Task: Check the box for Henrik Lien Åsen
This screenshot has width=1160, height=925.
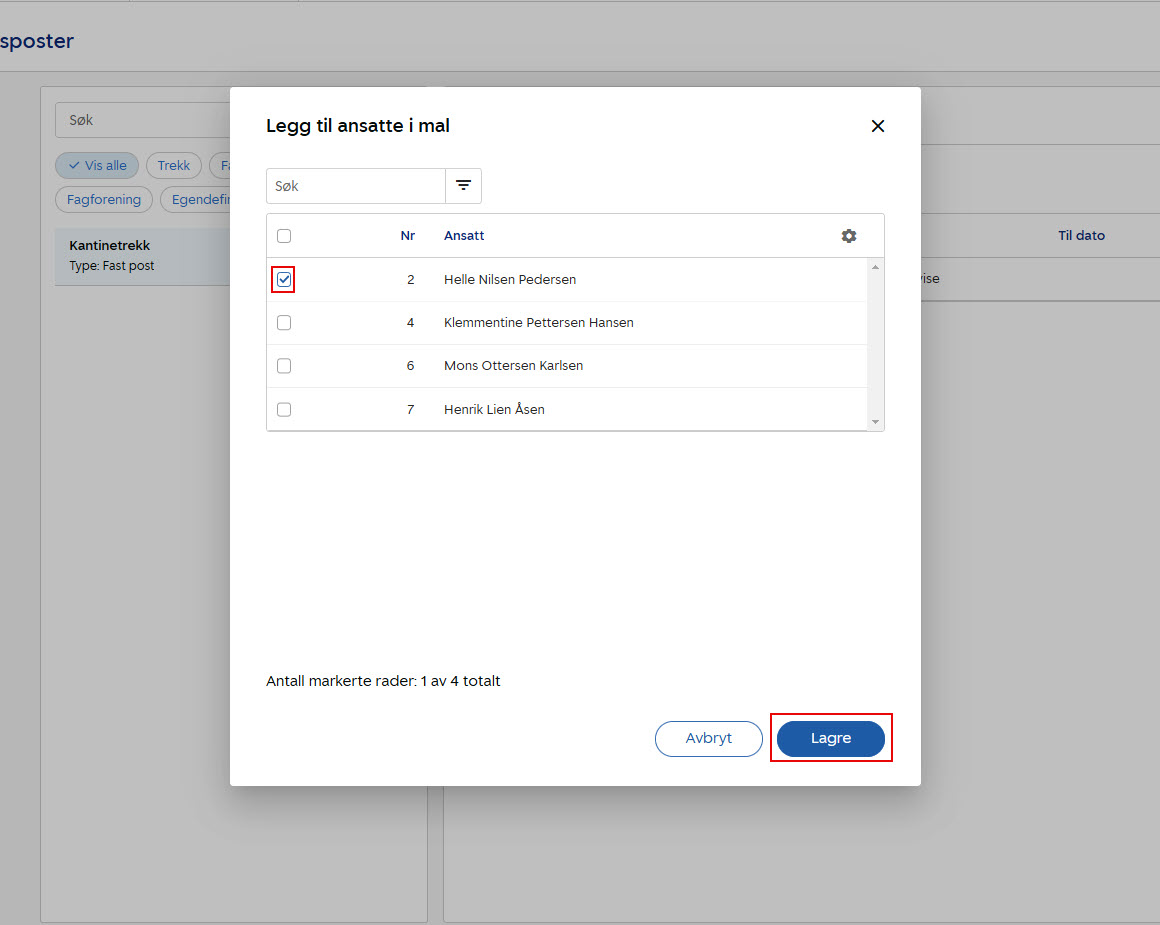Action: pos(284,409)
